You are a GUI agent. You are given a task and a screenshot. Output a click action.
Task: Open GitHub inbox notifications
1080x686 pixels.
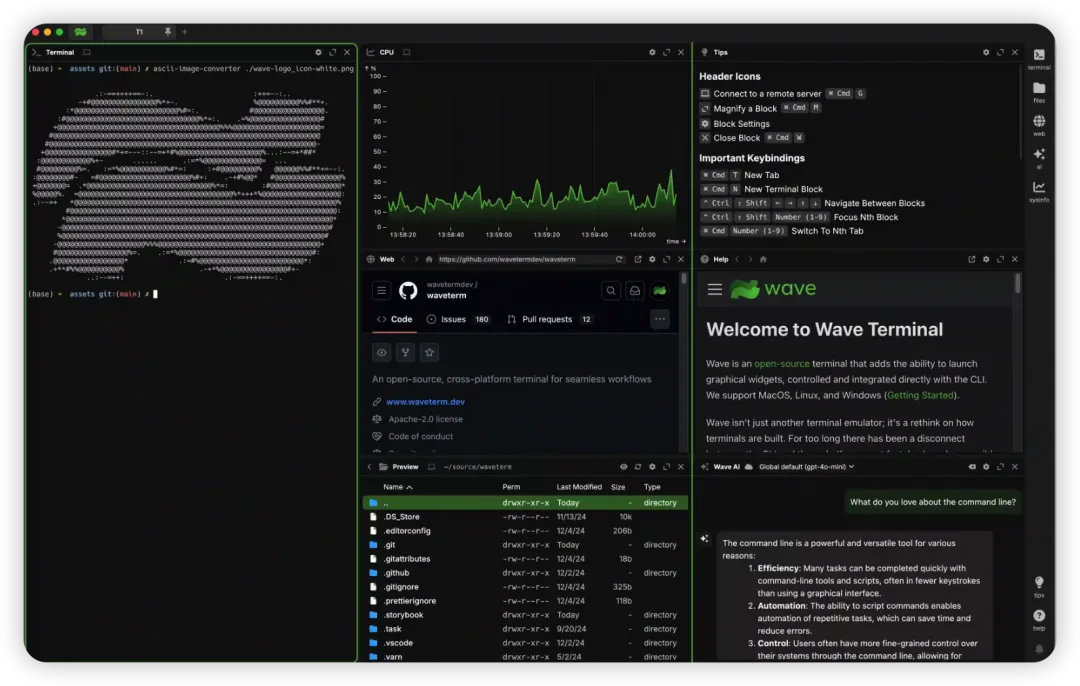tap(635, 291)
